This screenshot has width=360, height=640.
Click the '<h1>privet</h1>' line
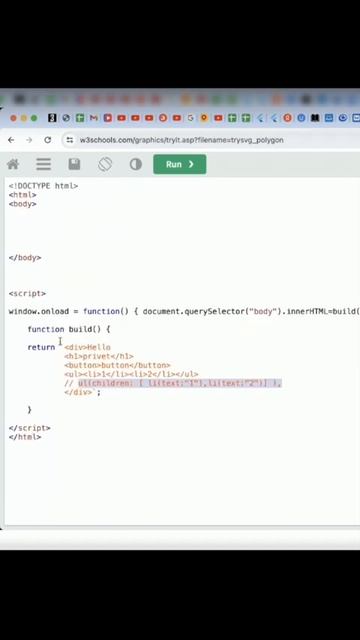pos(99,356)
